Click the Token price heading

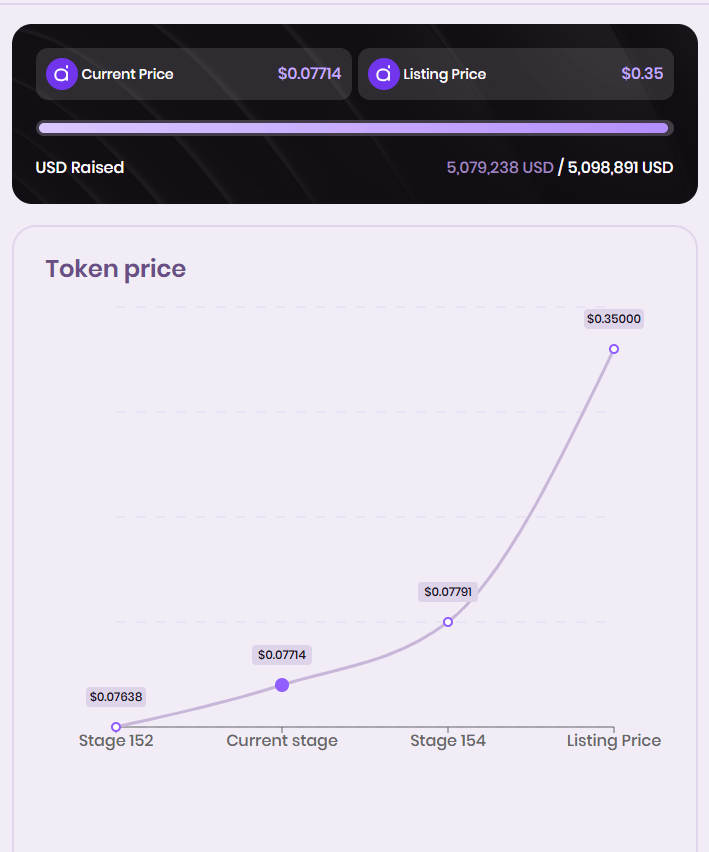(115, 268)
